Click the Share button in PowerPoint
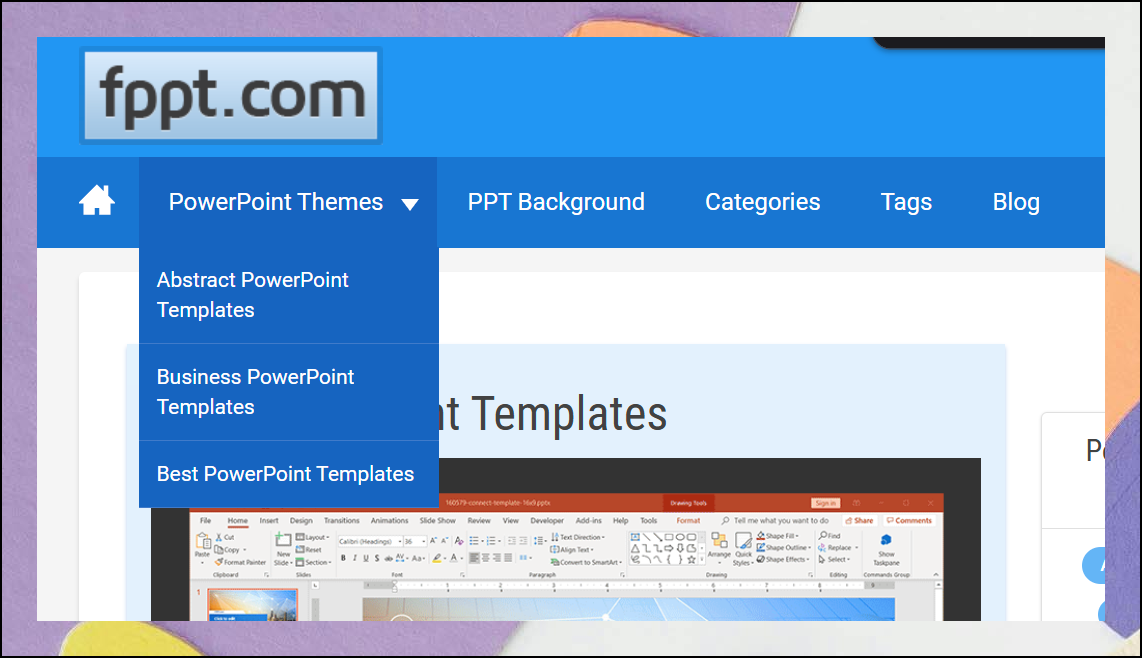Viewport: 1142px width, 658px height. tap(859, 520)
